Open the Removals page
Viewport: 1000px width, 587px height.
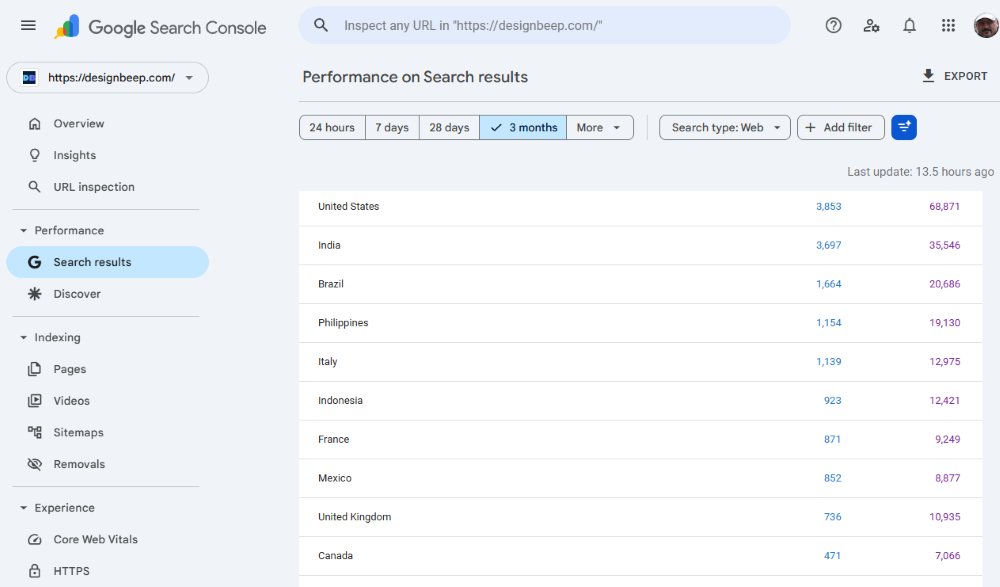79,464
